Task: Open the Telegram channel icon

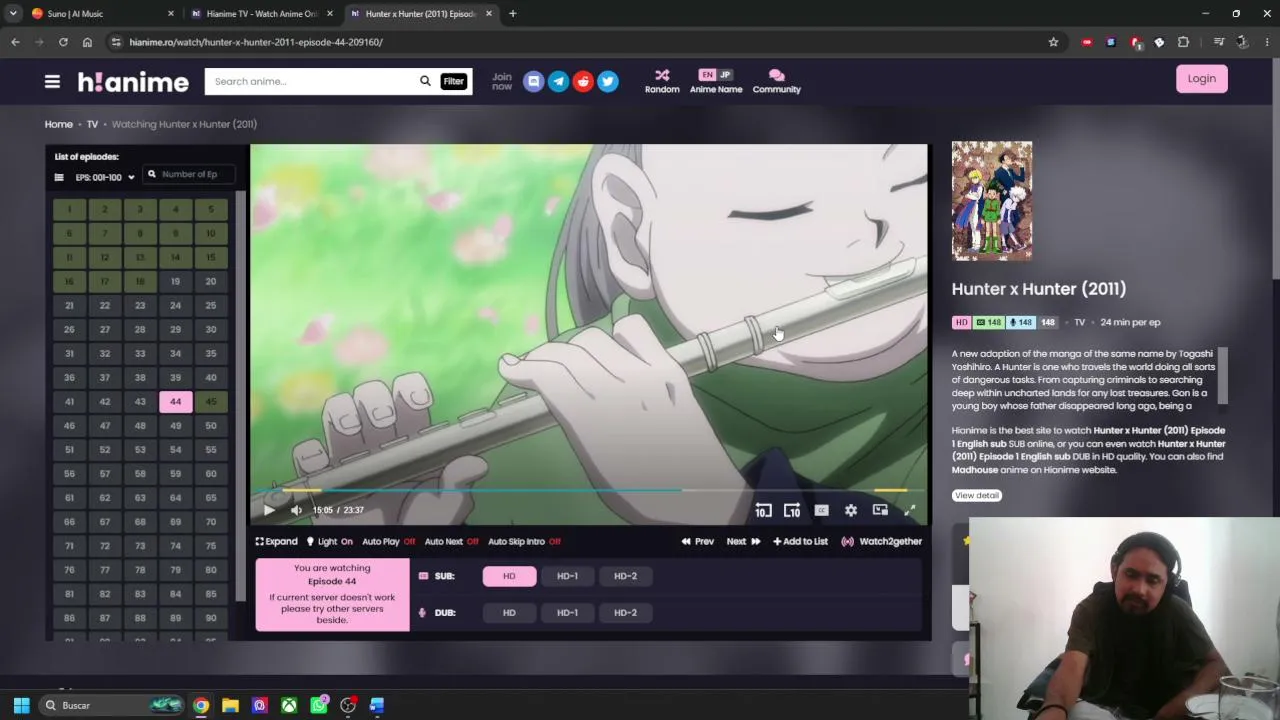Action: point(558,81)
